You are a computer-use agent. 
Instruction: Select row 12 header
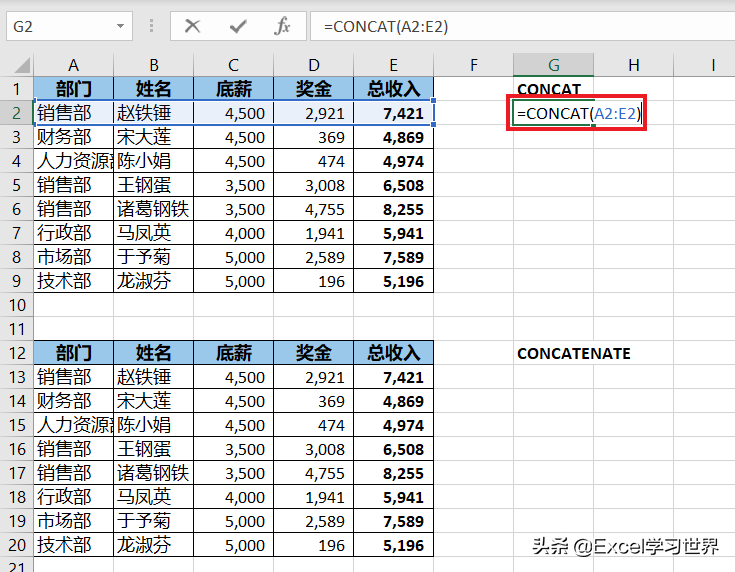16,353
